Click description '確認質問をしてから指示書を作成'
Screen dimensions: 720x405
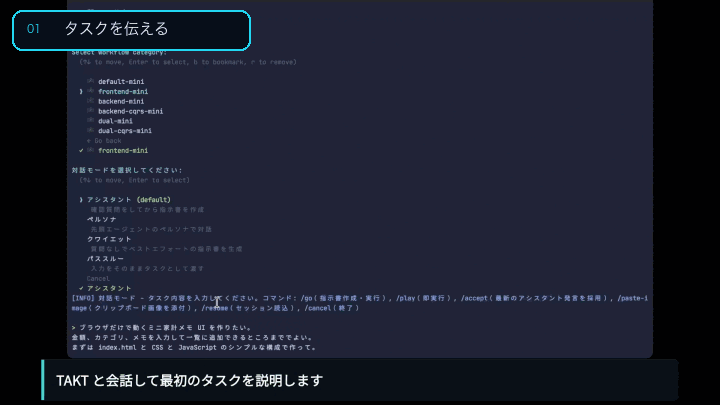point(147,210)
